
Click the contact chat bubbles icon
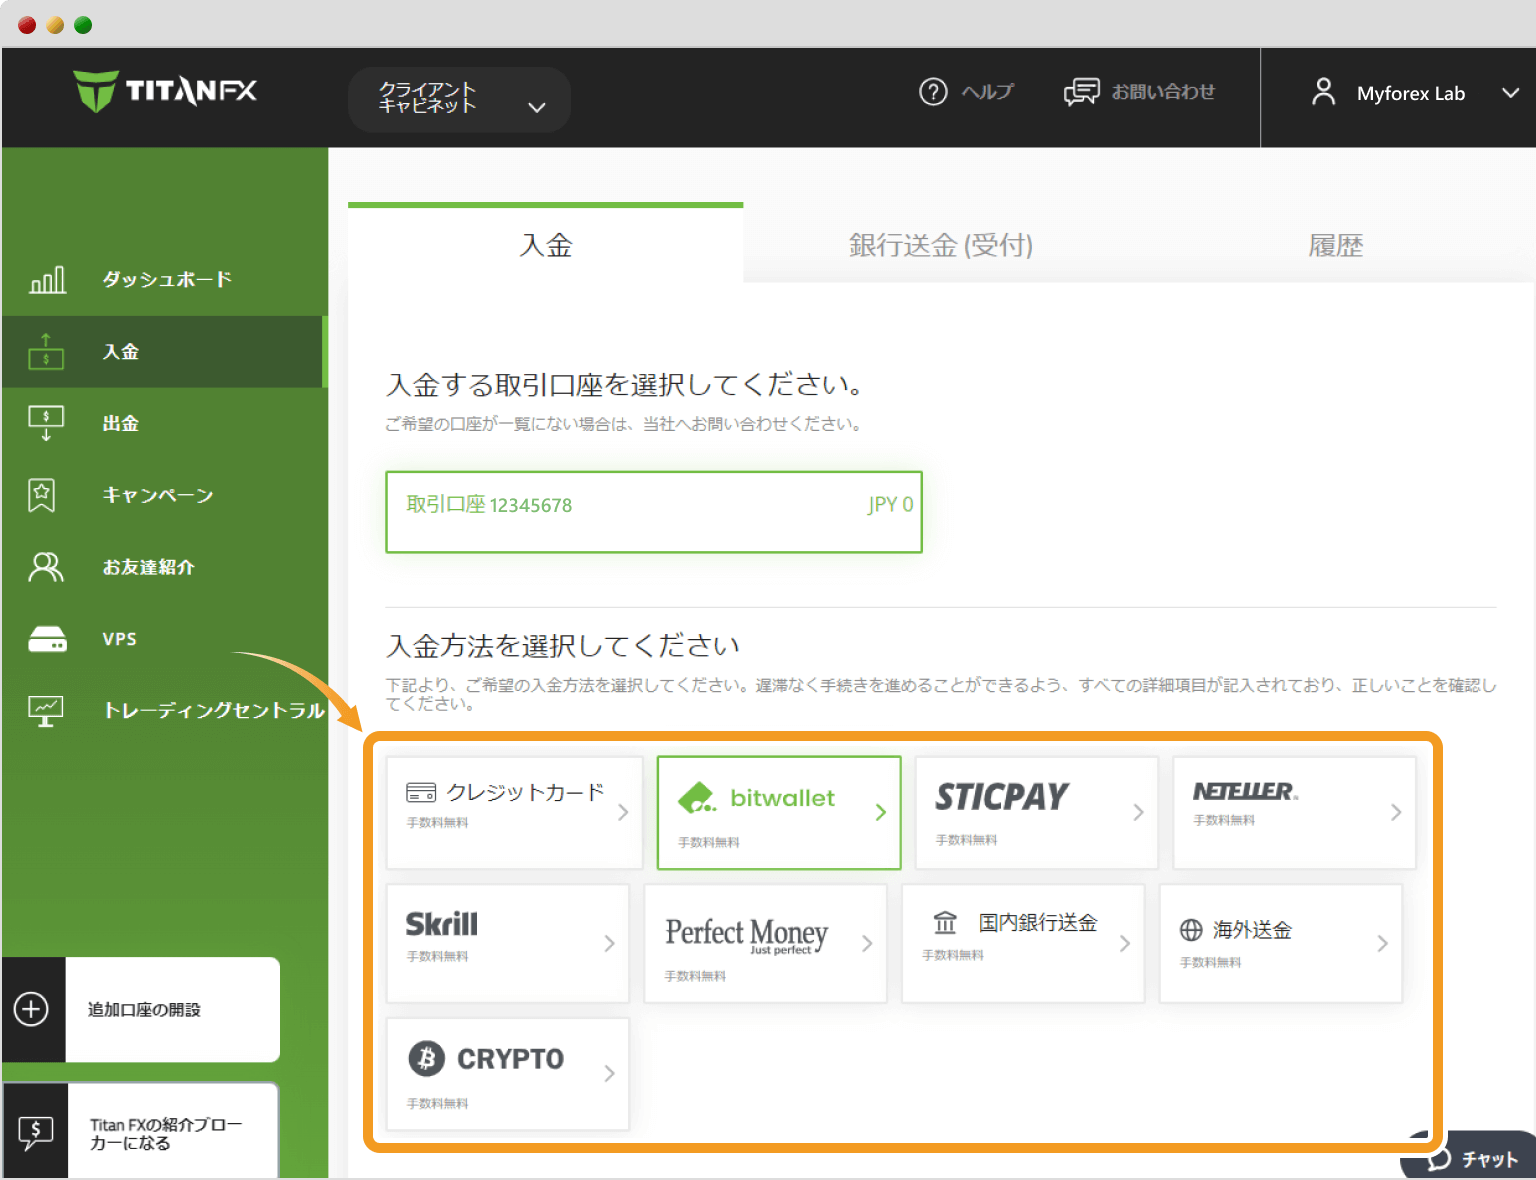[x=1081, y=92]
